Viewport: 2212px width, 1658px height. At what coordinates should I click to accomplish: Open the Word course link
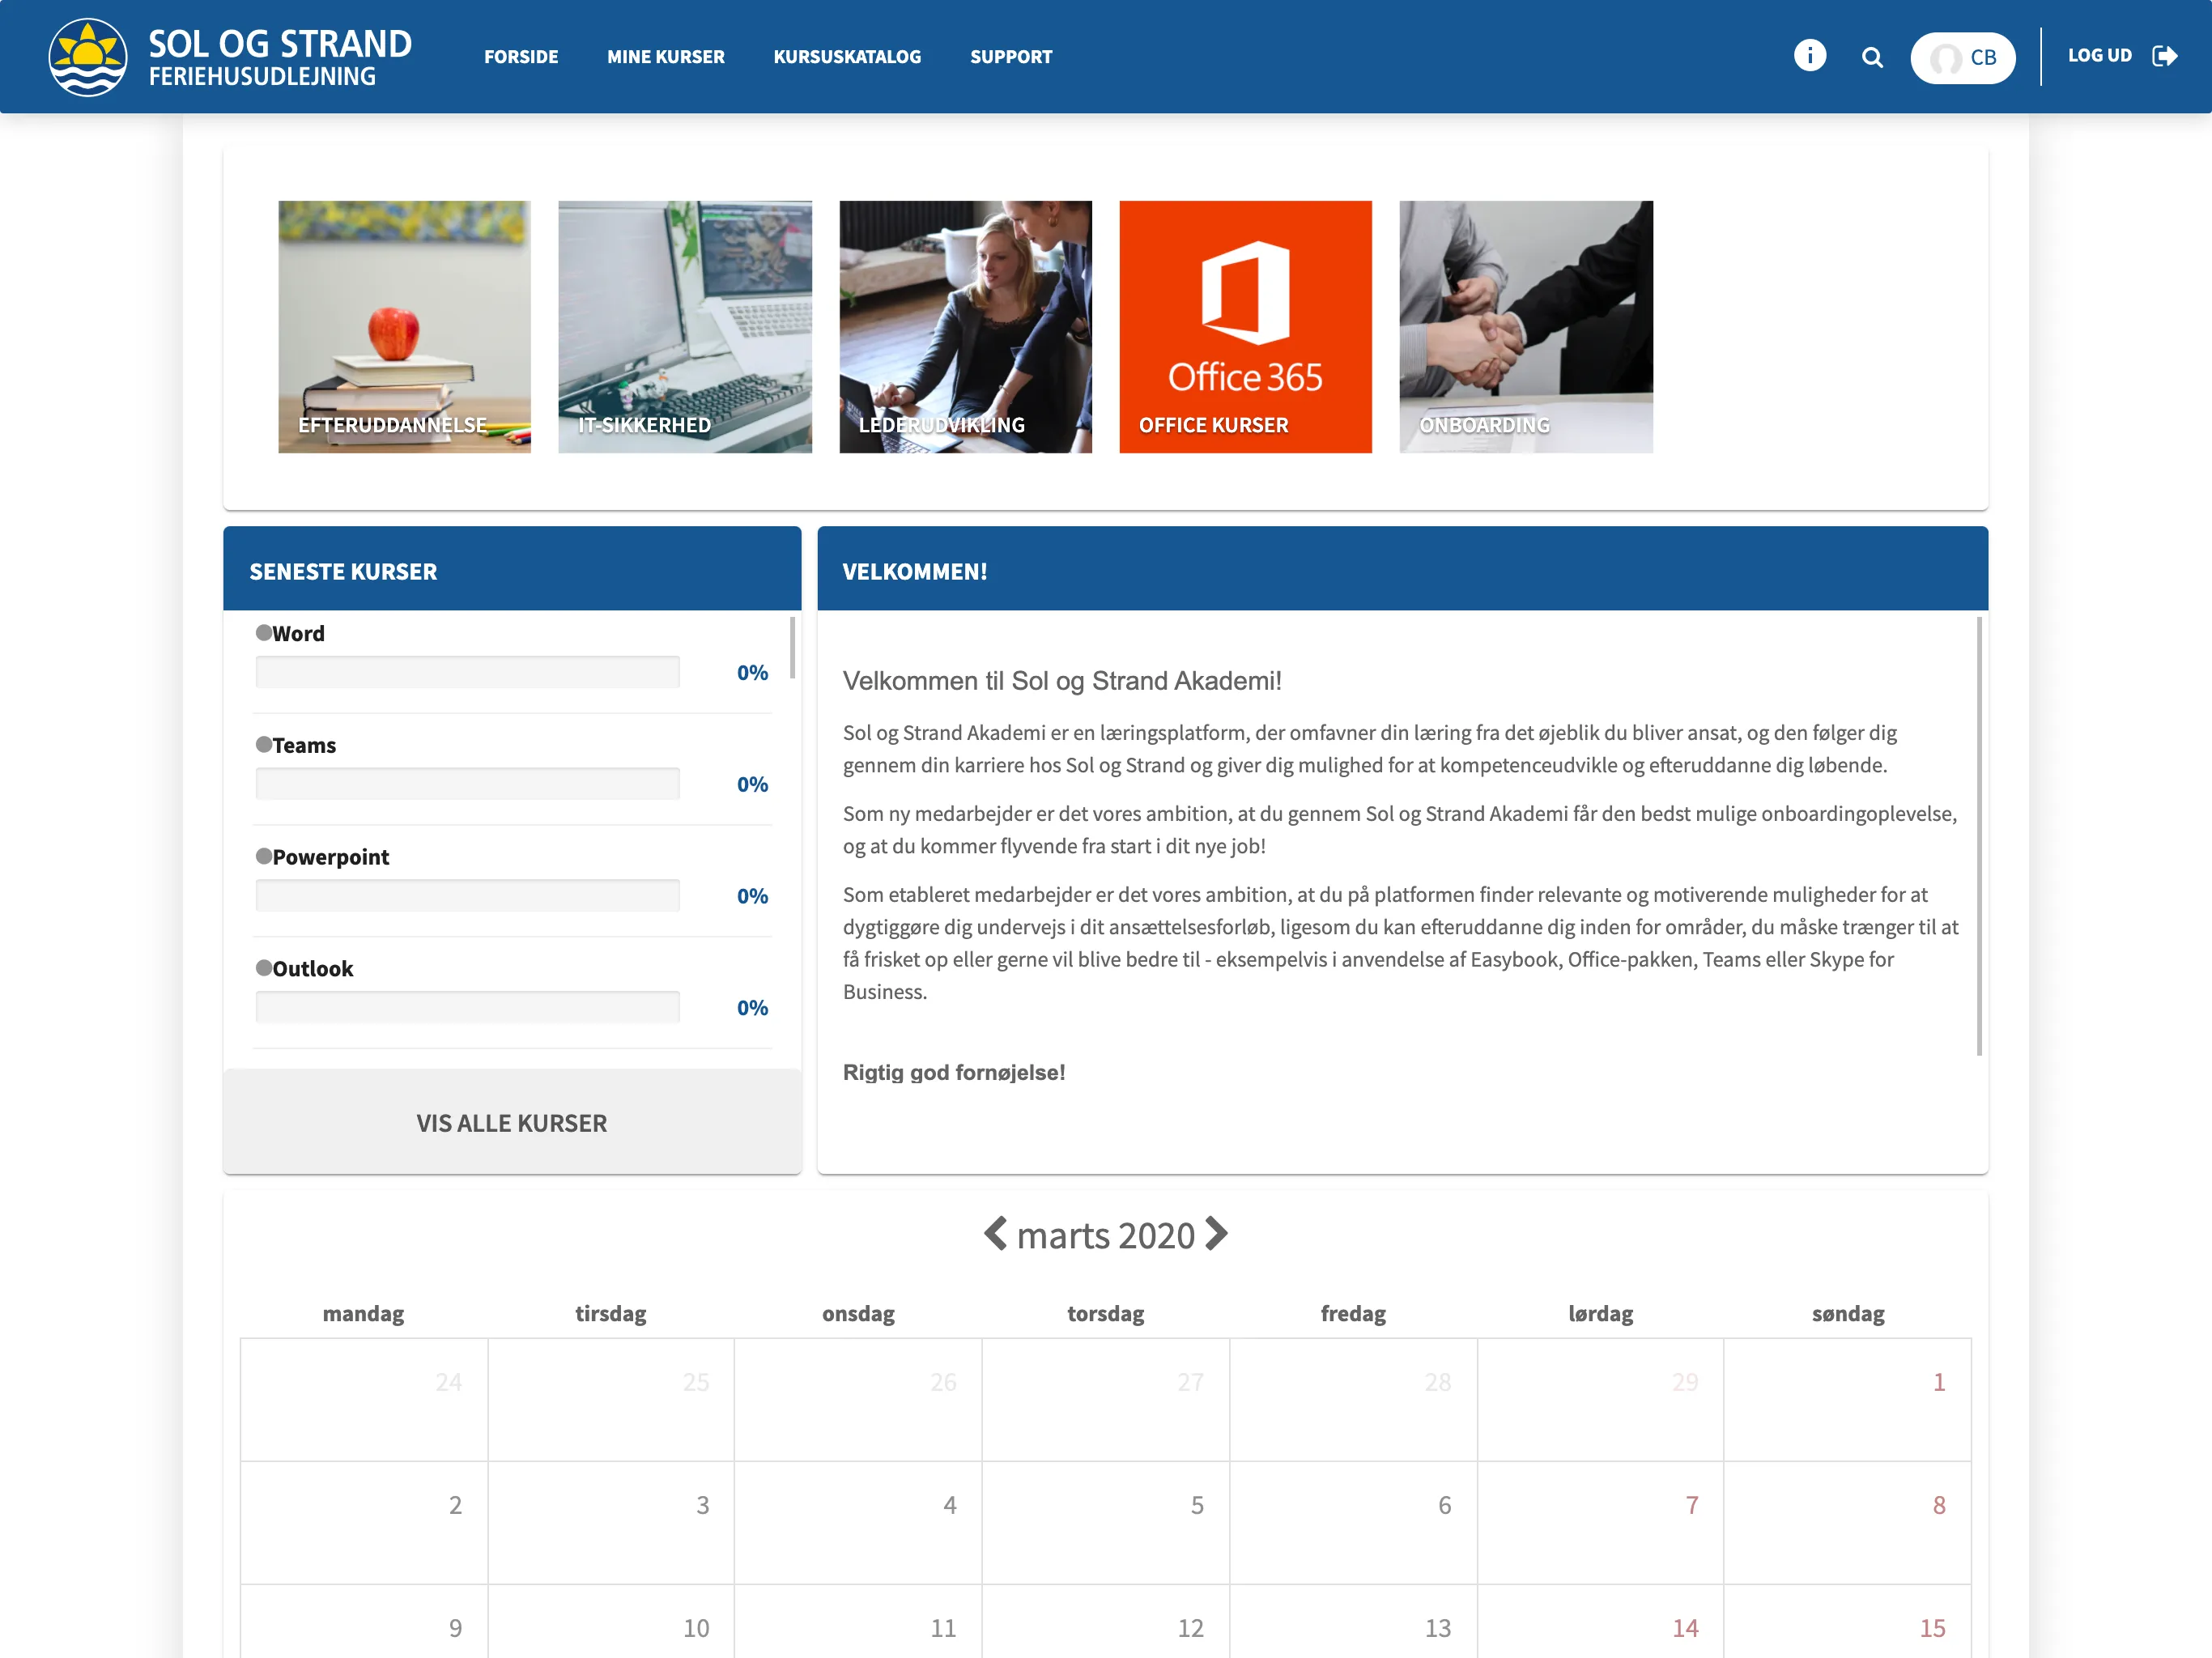pyautogui.click(x=298, y=634)
